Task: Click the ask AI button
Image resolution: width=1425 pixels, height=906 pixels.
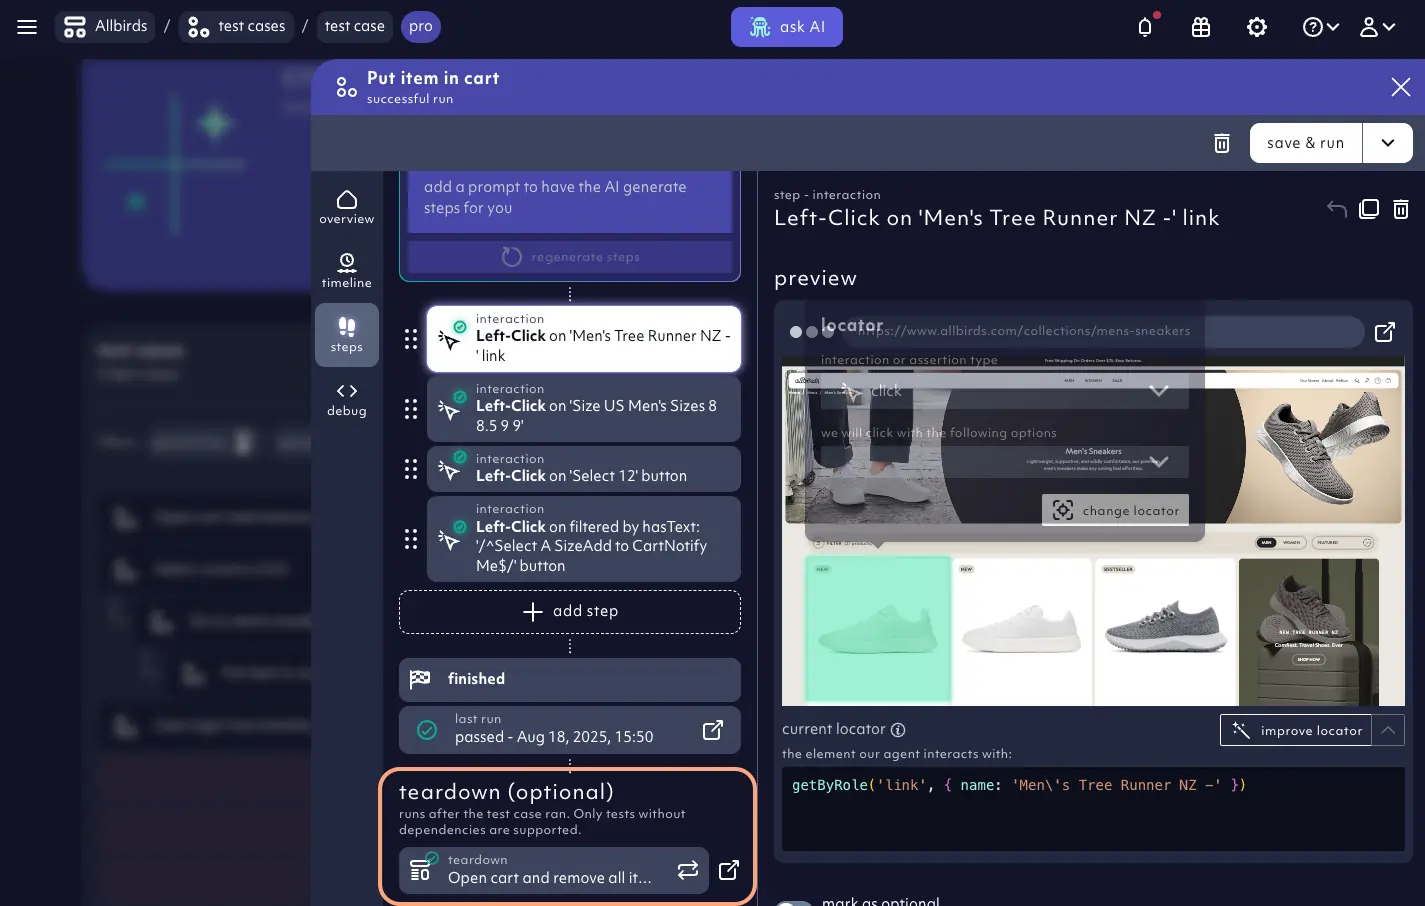Action: (787, 27)
